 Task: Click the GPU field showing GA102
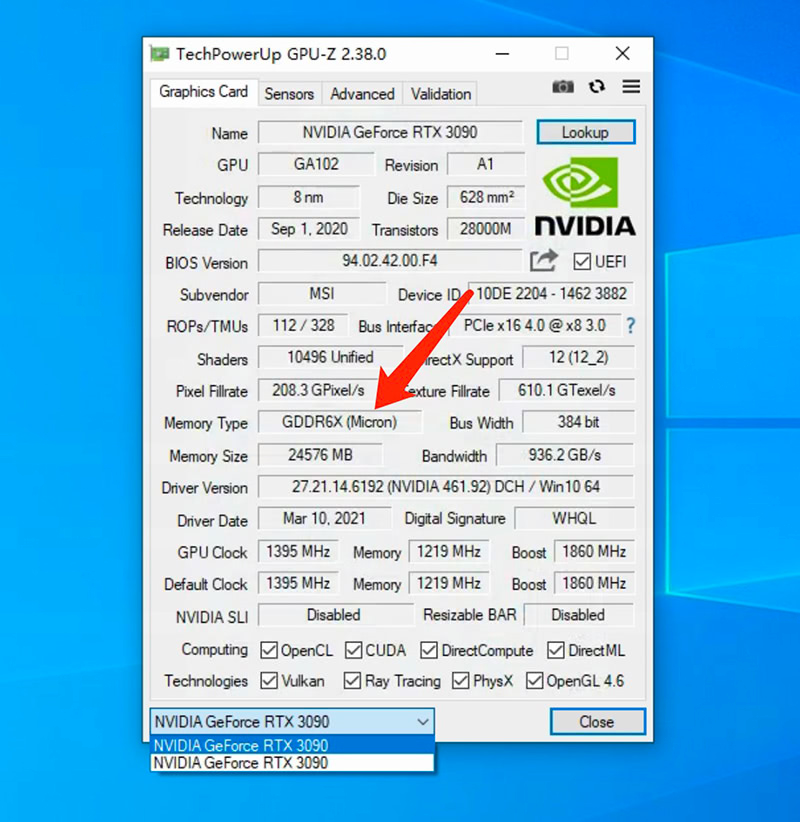pyautogui.click(x=316, y=165)
